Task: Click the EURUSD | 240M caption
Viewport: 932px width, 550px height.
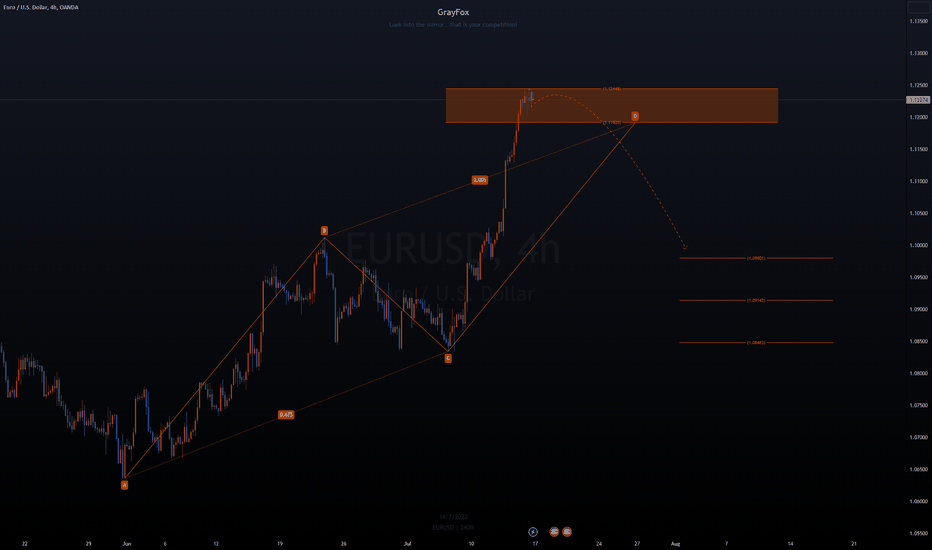Action: [x=454, y=527]
